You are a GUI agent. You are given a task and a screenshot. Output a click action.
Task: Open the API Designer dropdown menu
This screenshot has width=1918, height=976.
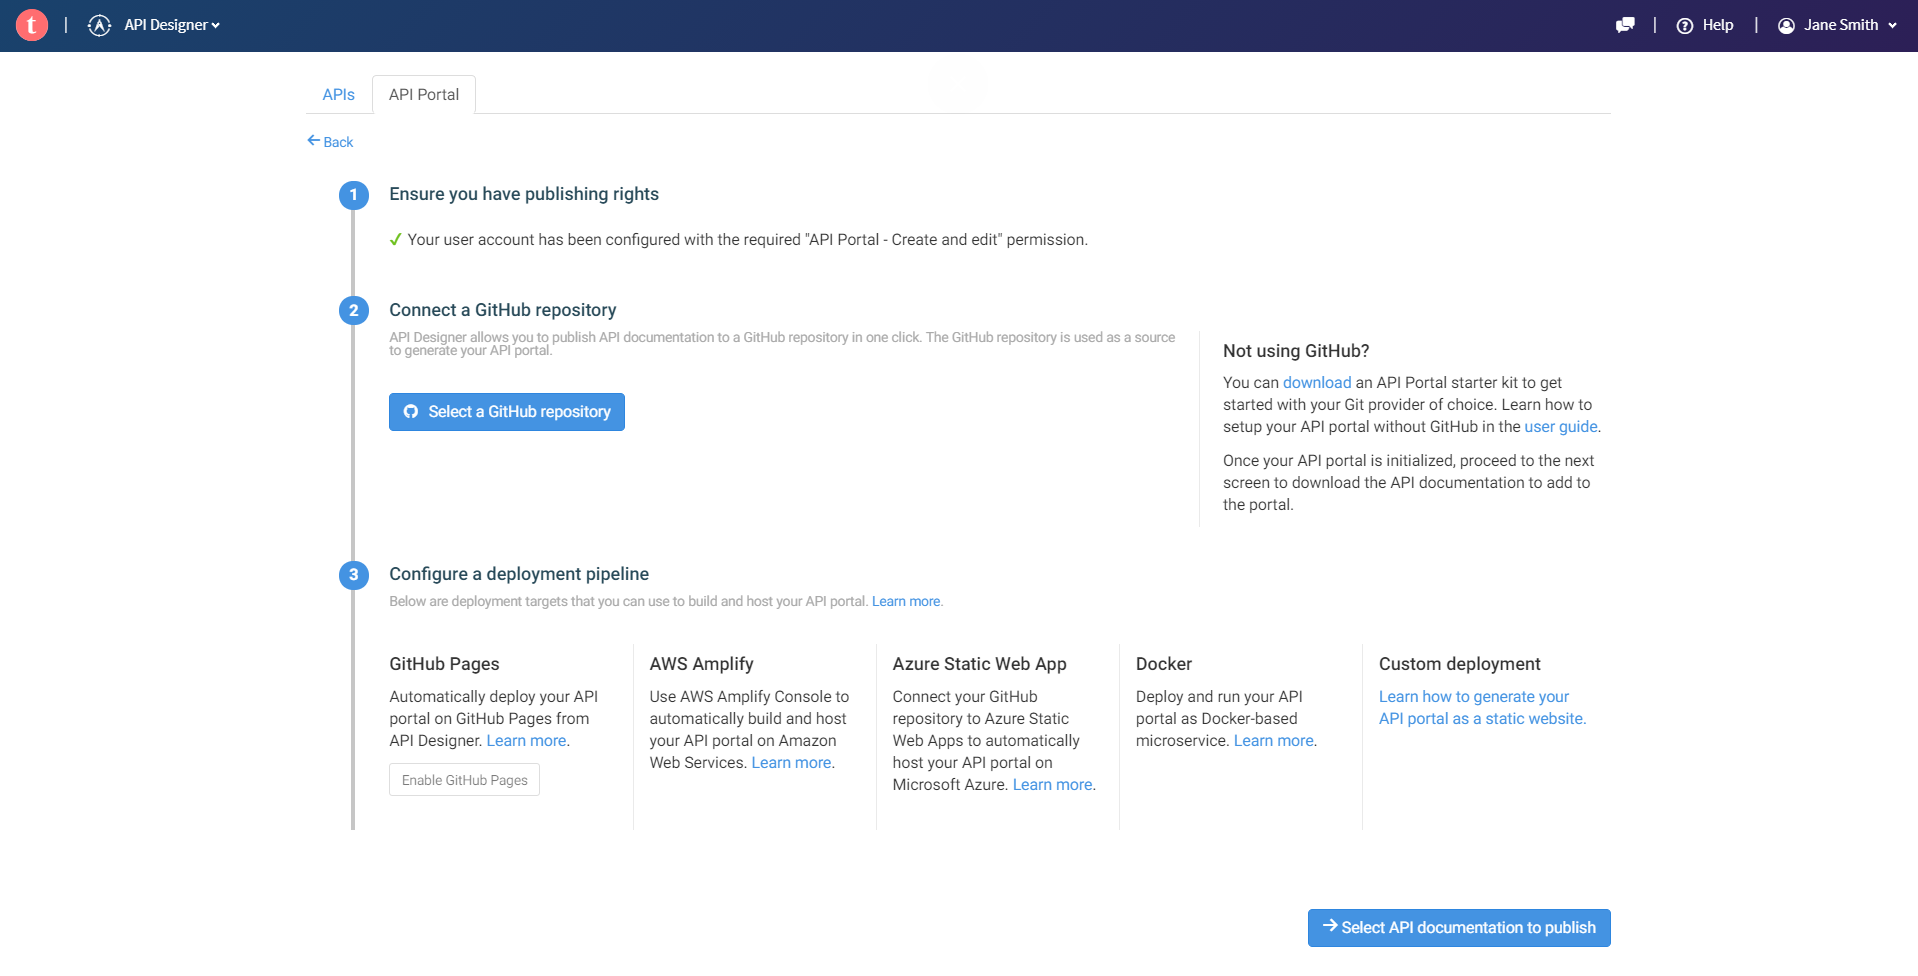tap(171, 25)
